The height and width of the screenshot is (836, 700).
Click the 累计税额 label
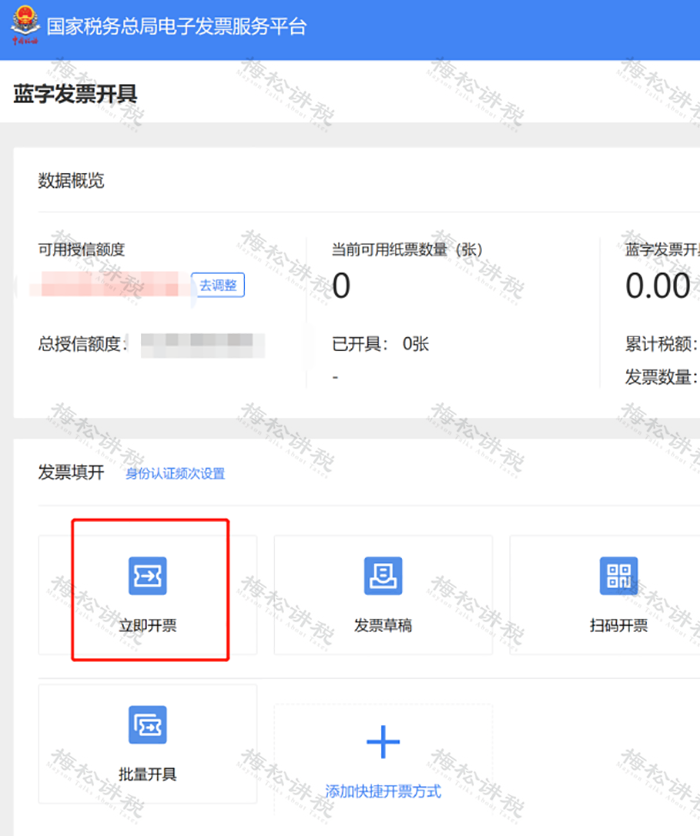point(661,344)
